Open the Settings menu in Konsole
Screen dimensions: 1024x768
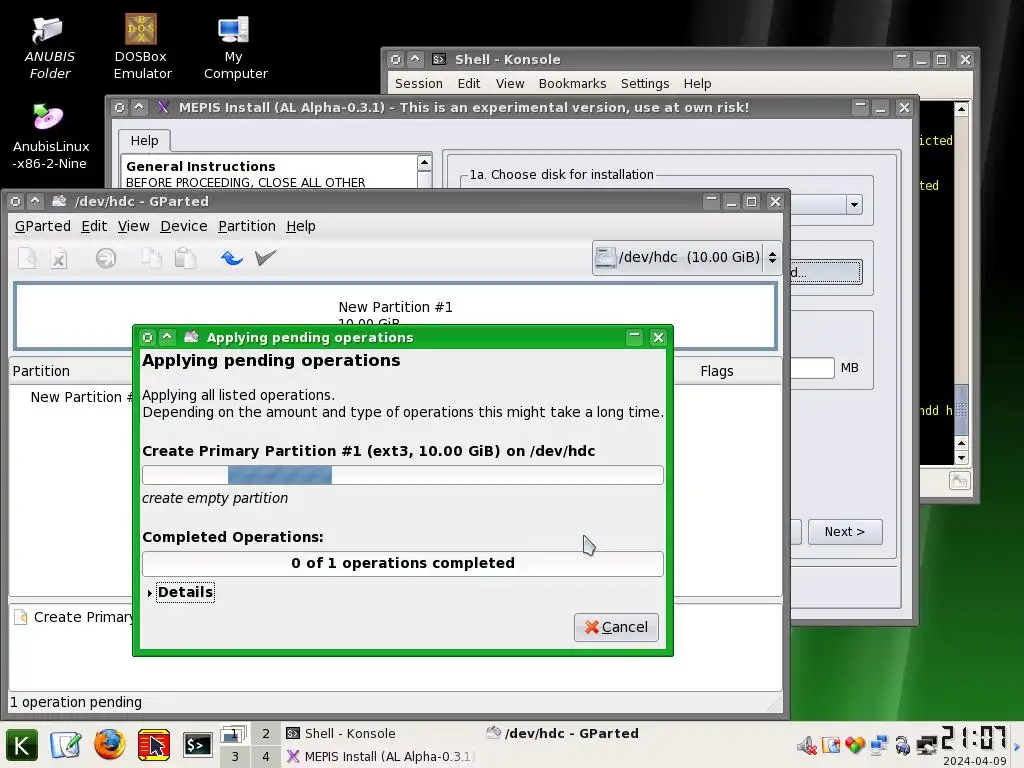pyautogui.click(x=645, y=84)
